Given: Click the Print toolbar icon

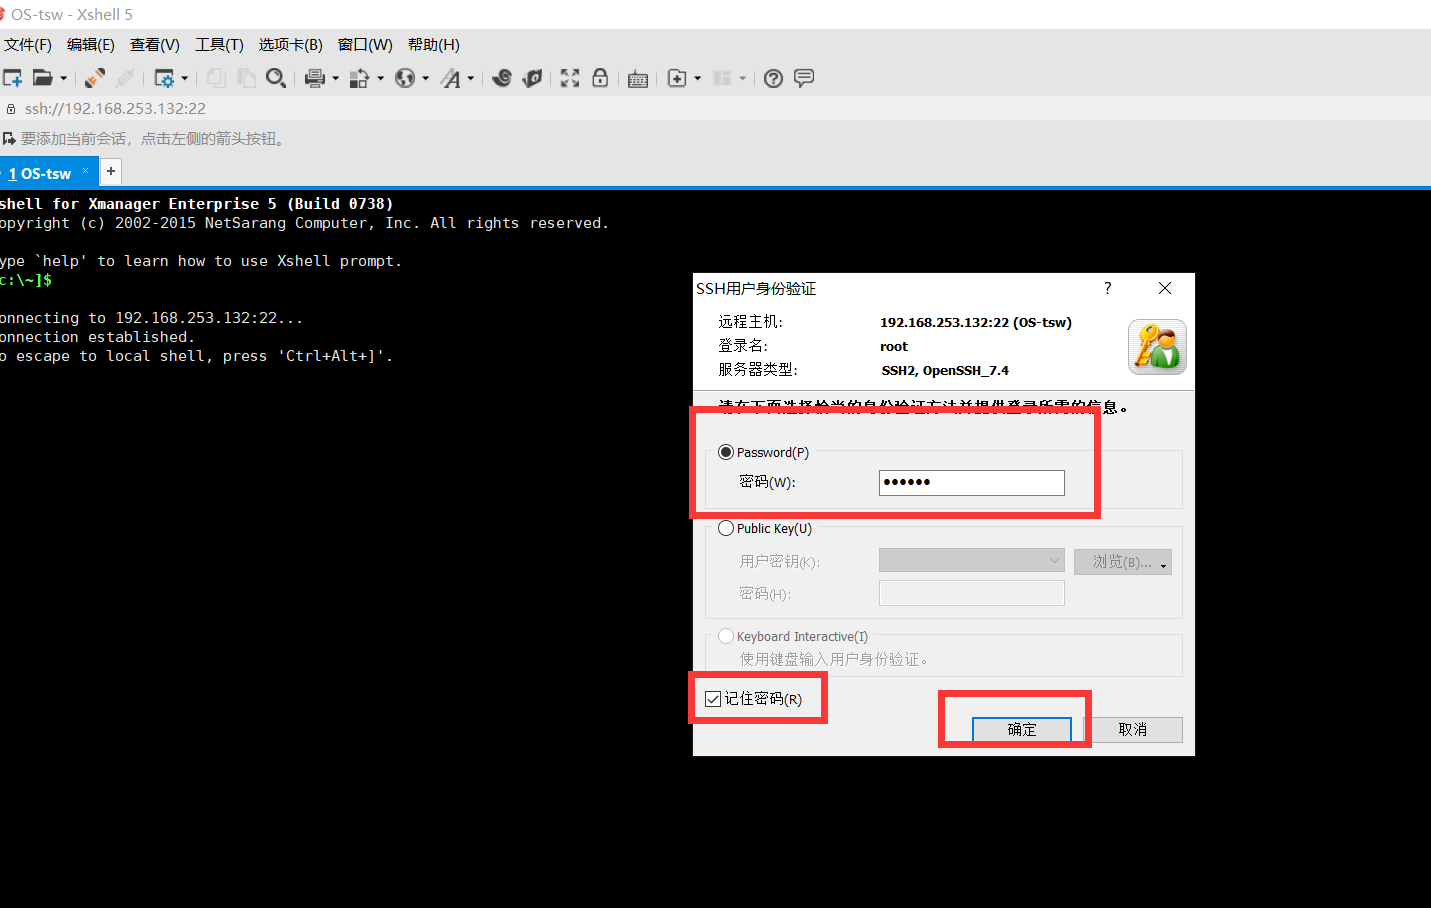Looking at the screenshot, I should point(315,78).
